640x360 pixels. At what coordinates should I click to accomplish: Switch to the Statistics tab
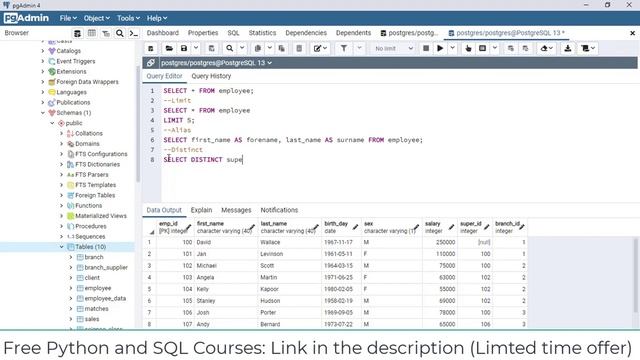[262, 33]
